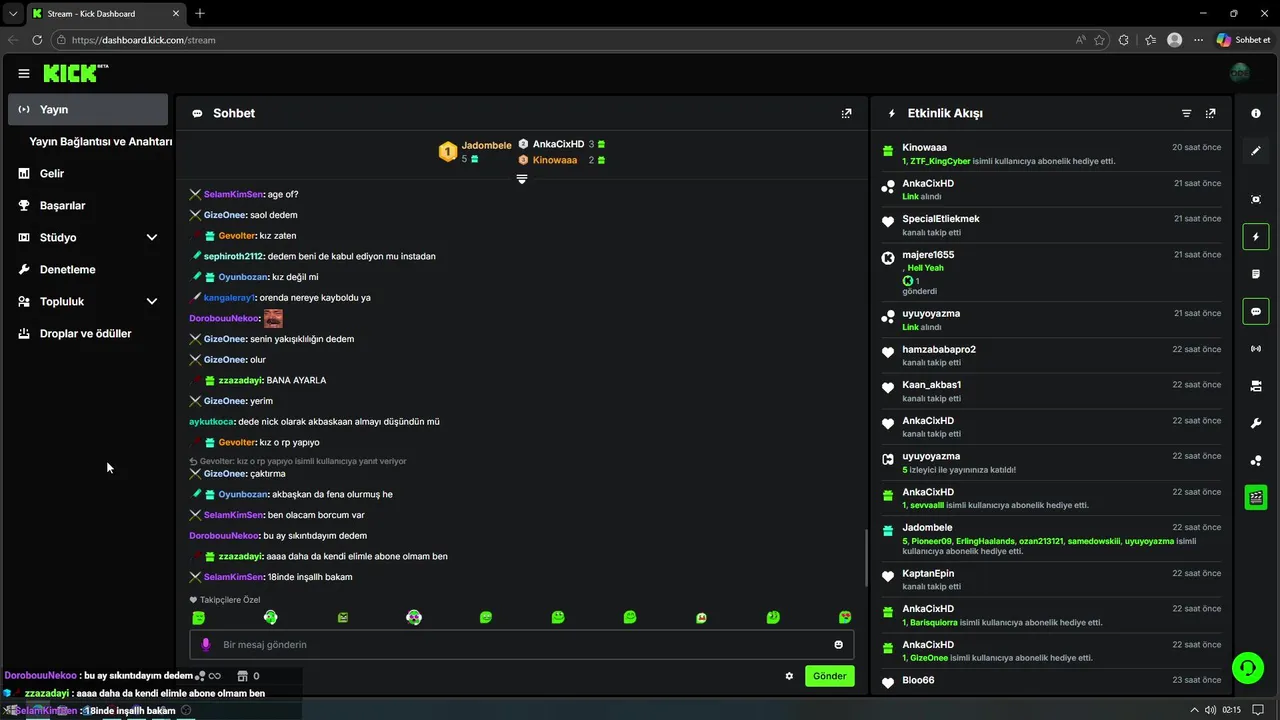The width and height of the screenshot is (1280, 720).
Task: Click SpecialEtliekmek in activity feed
Action: pos(941,219)
